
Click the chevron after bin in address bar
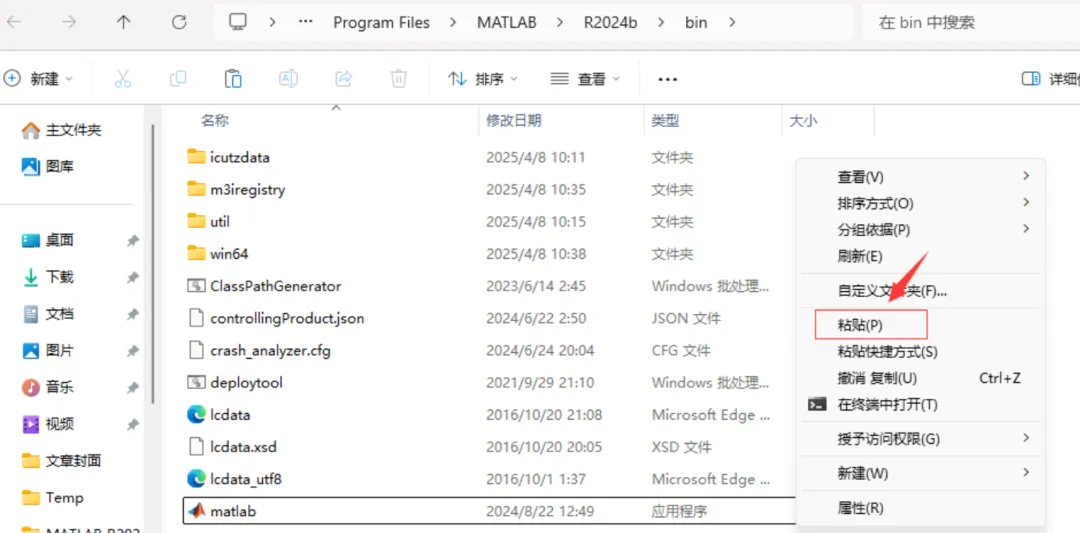coord(731,22)
